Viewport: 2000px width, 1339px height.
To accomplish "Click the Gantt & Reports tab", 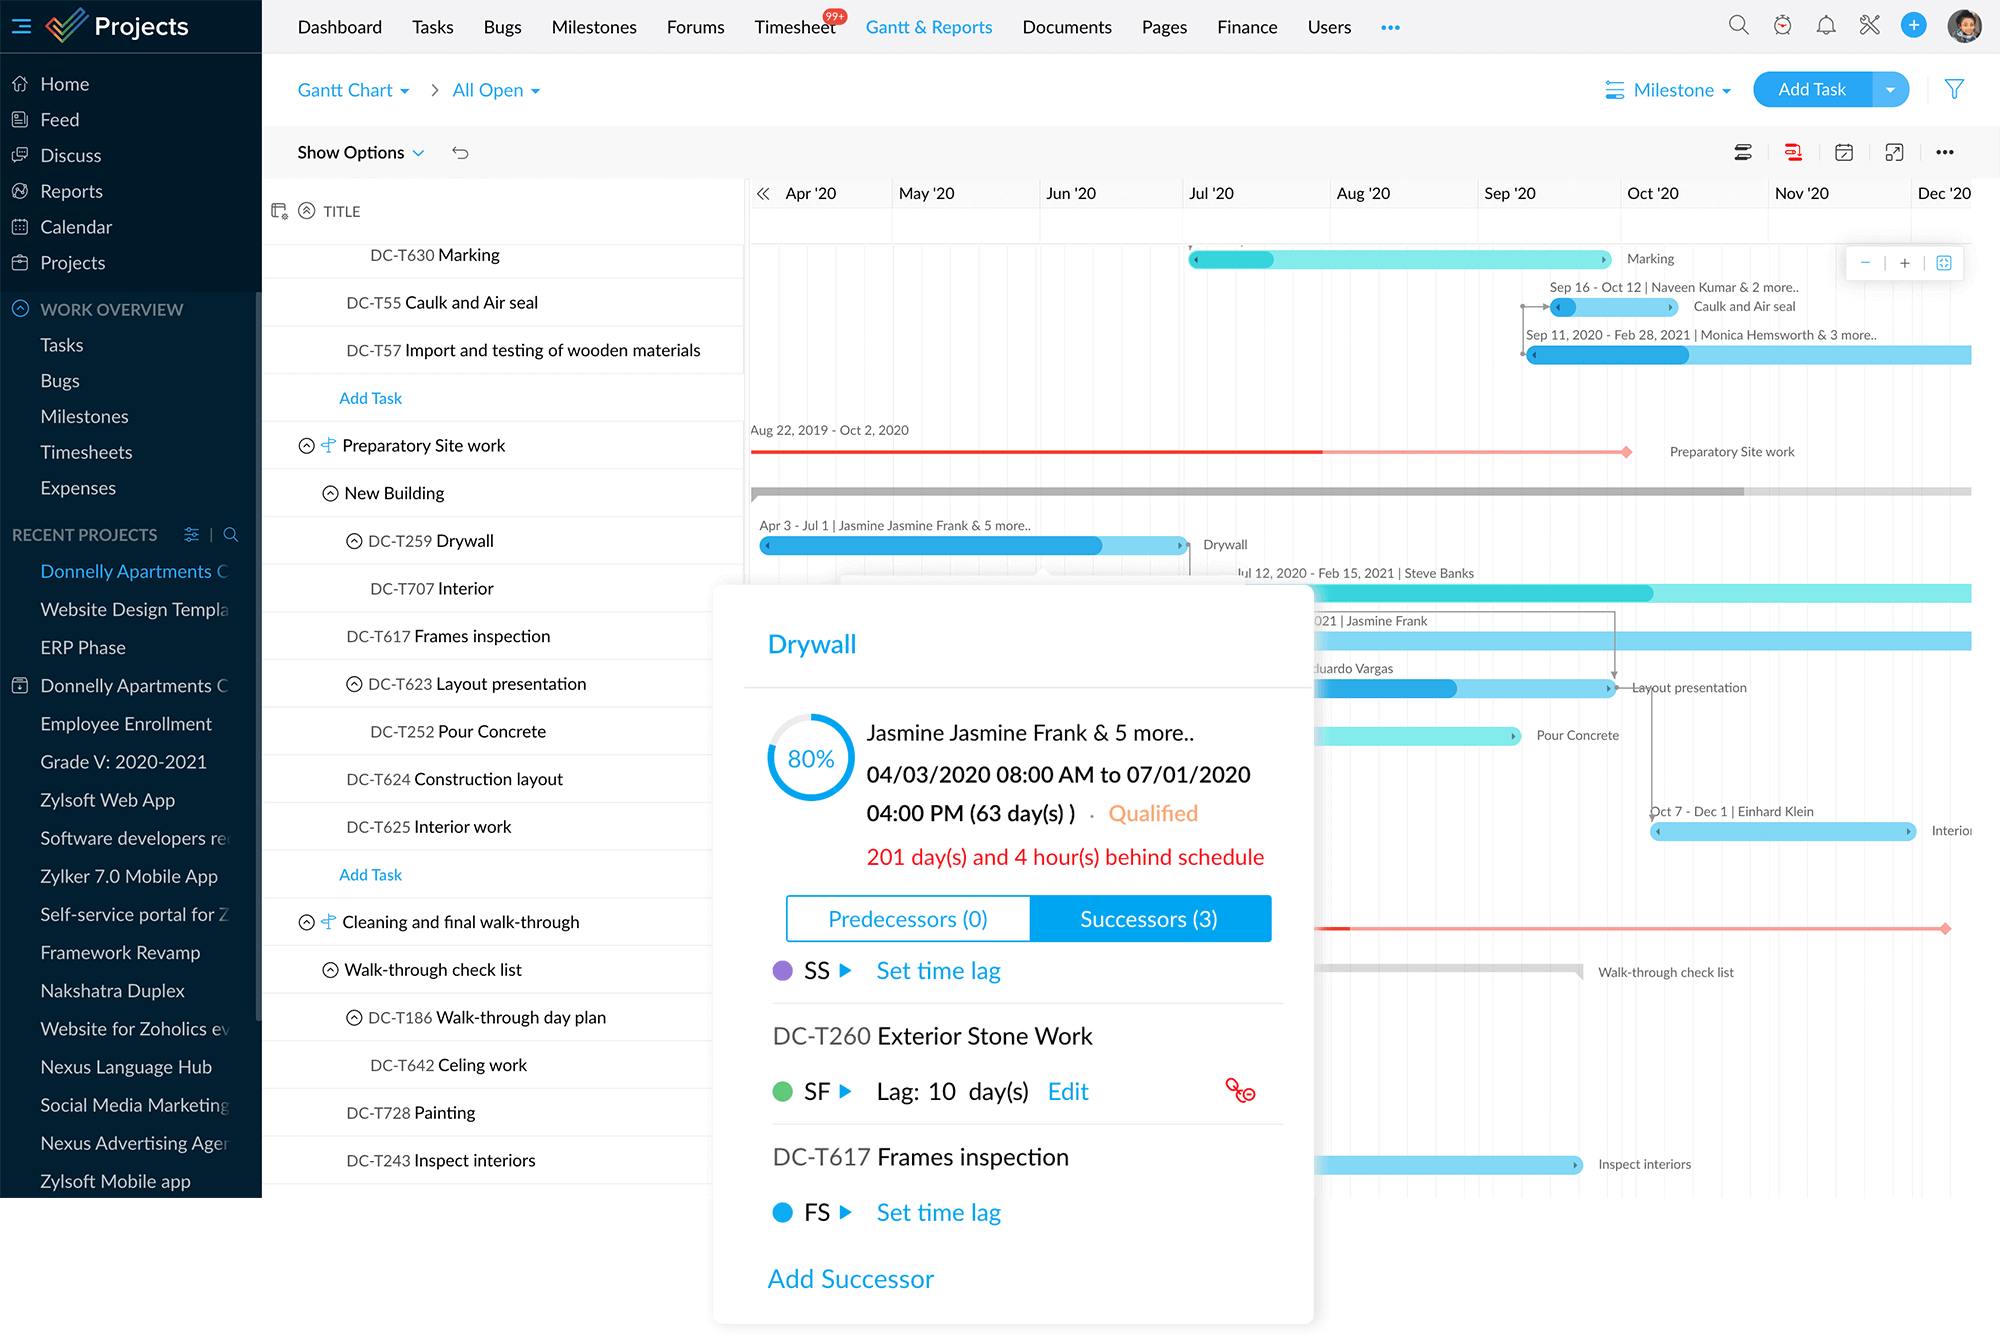I will [928, 27].
